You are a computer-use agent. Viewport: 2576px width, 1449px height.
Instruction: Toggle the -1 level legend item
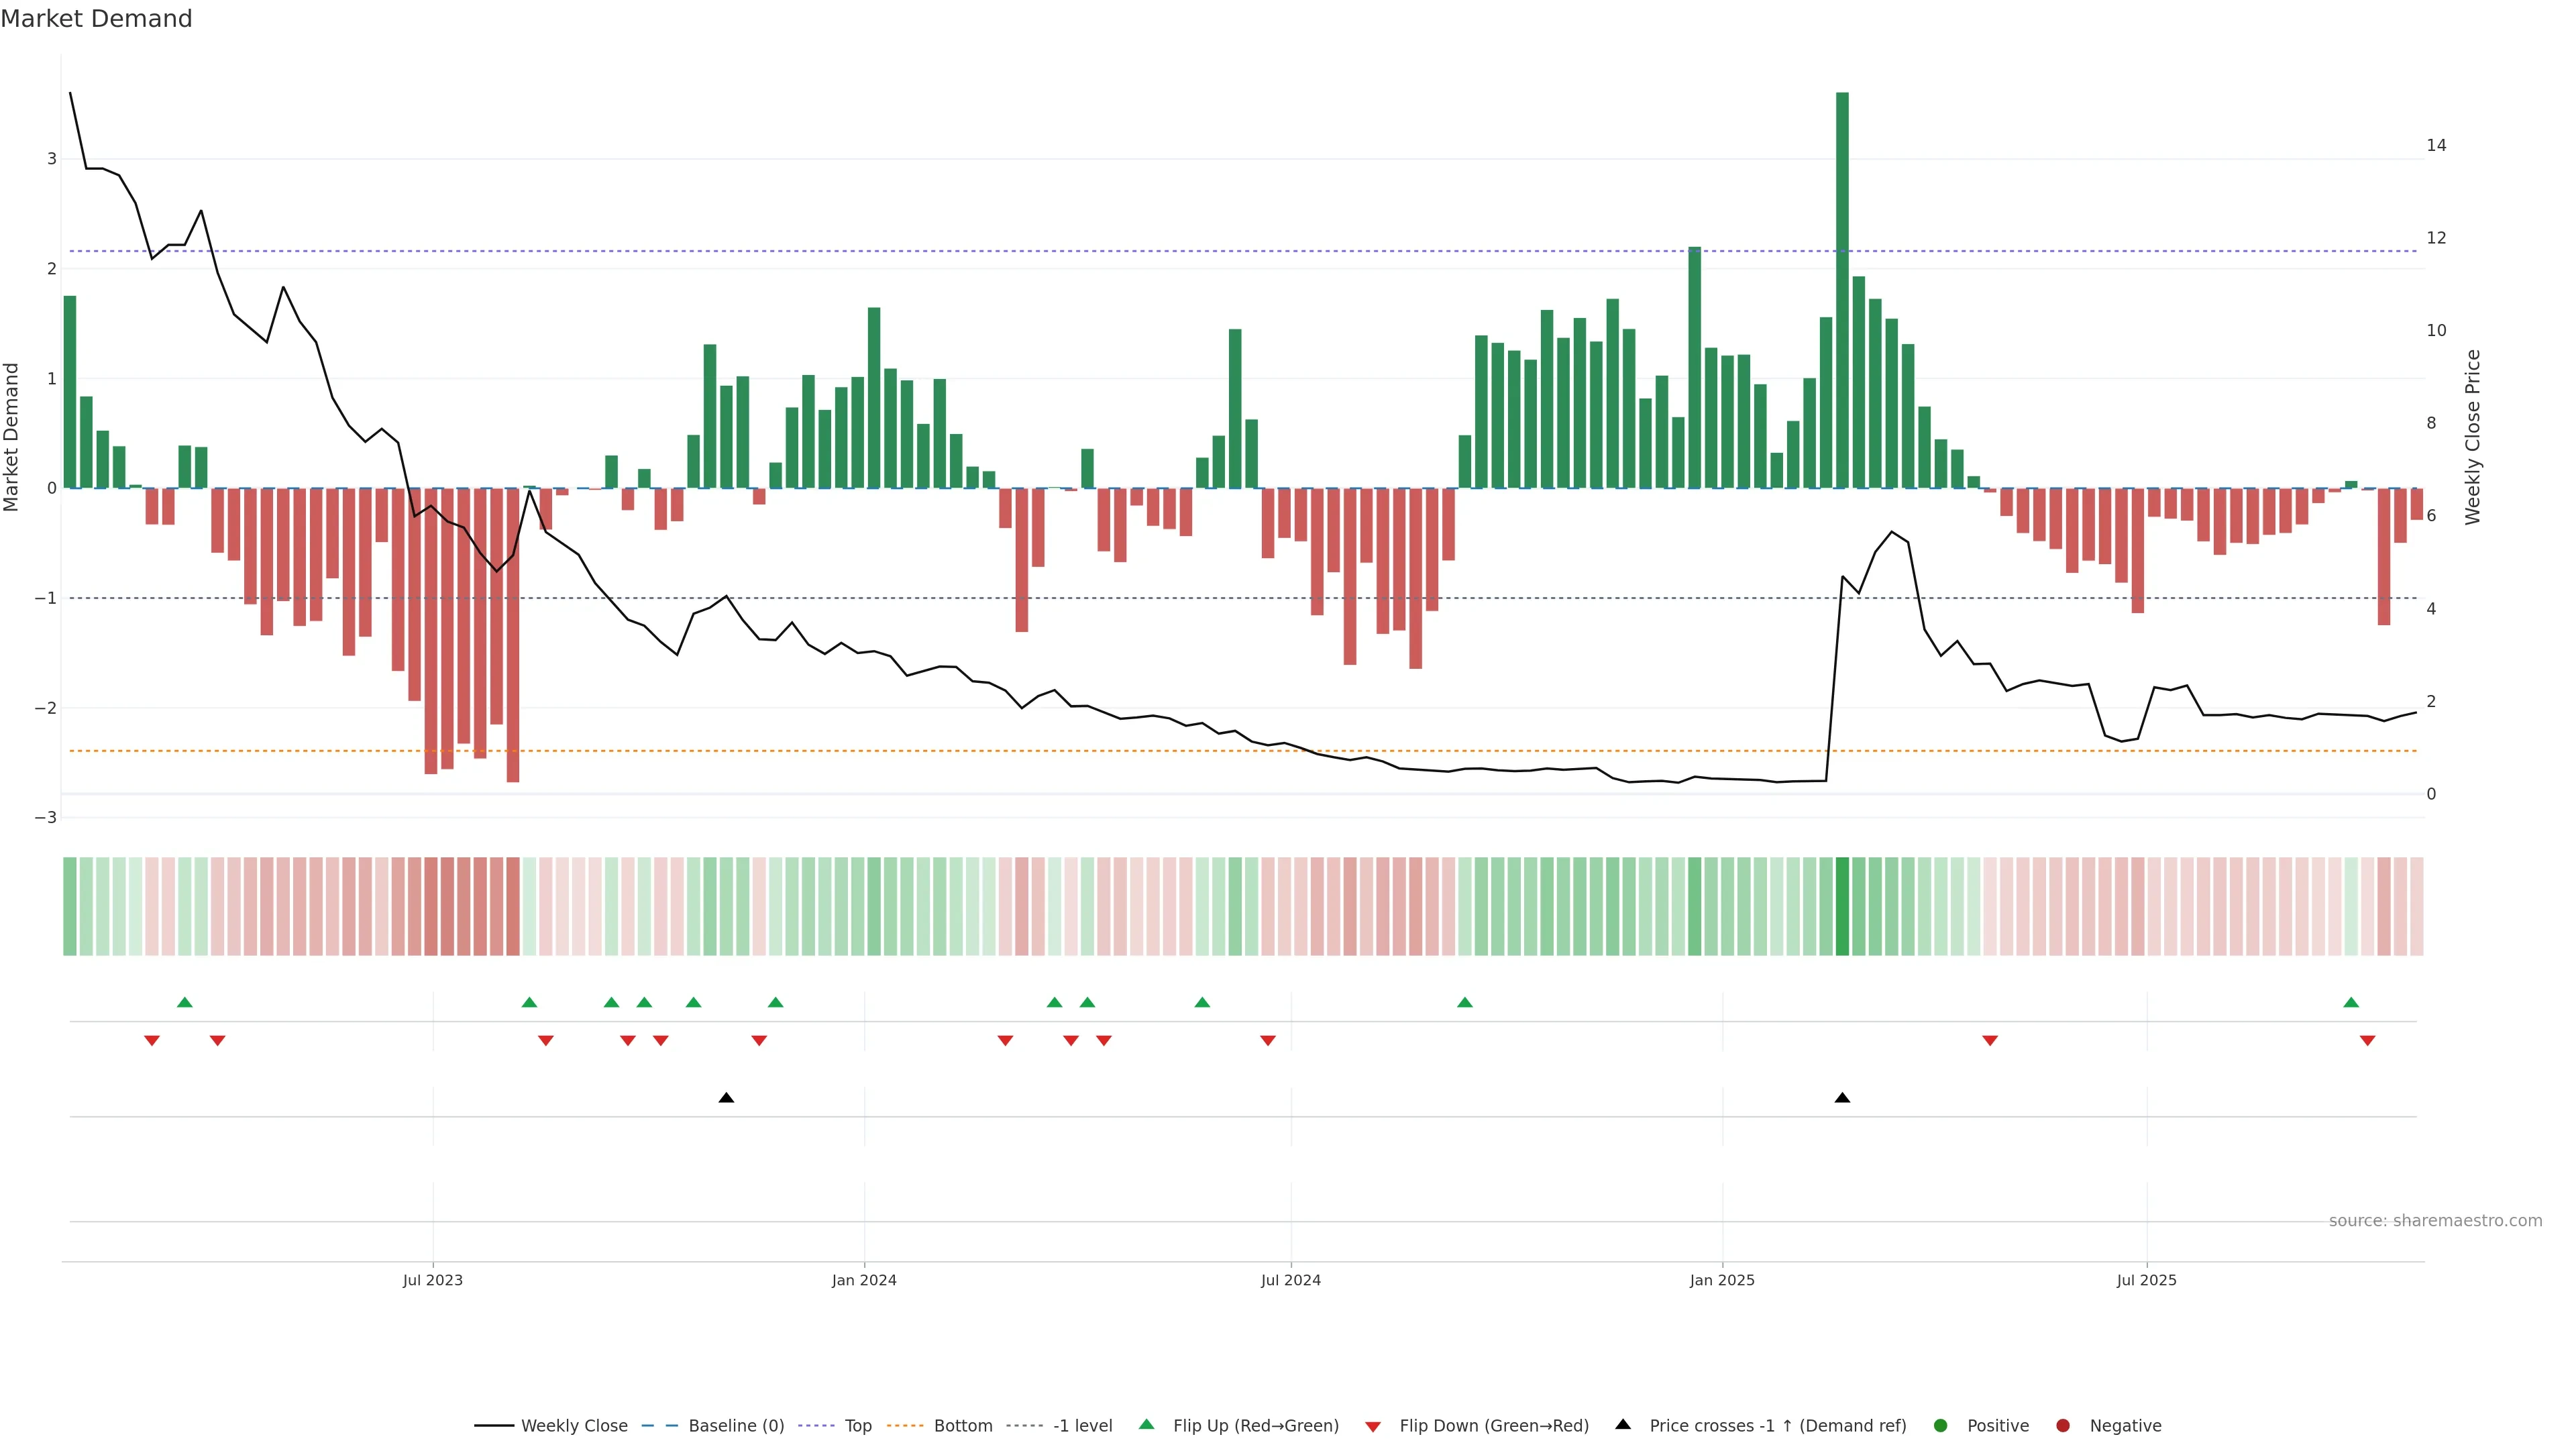(1082, 1425)
